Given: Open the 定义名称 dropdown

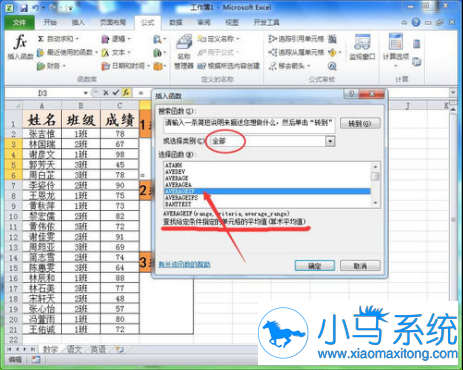Looking at the screenshot, I should click(238, 39).
